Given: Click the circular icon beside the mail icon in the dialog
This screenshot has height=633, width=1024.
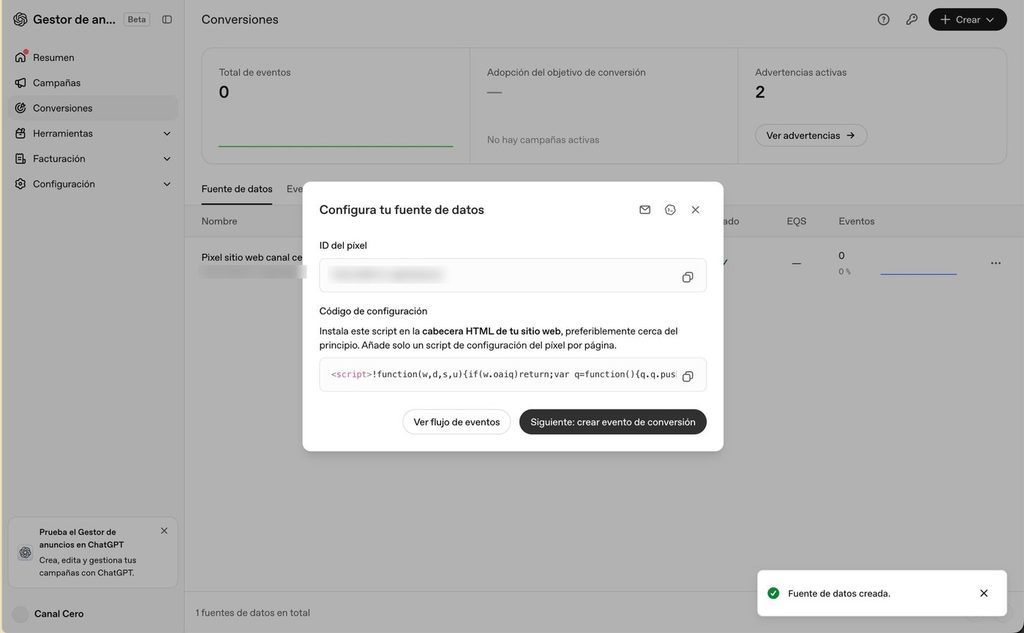Looking at the screenshot, I should [670, 210].
